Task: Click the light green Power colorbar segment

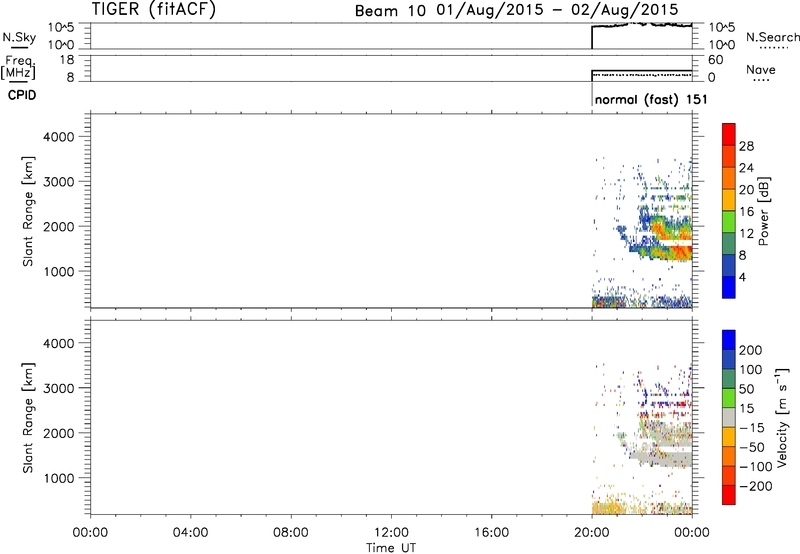Action: (x=729, y=221)
